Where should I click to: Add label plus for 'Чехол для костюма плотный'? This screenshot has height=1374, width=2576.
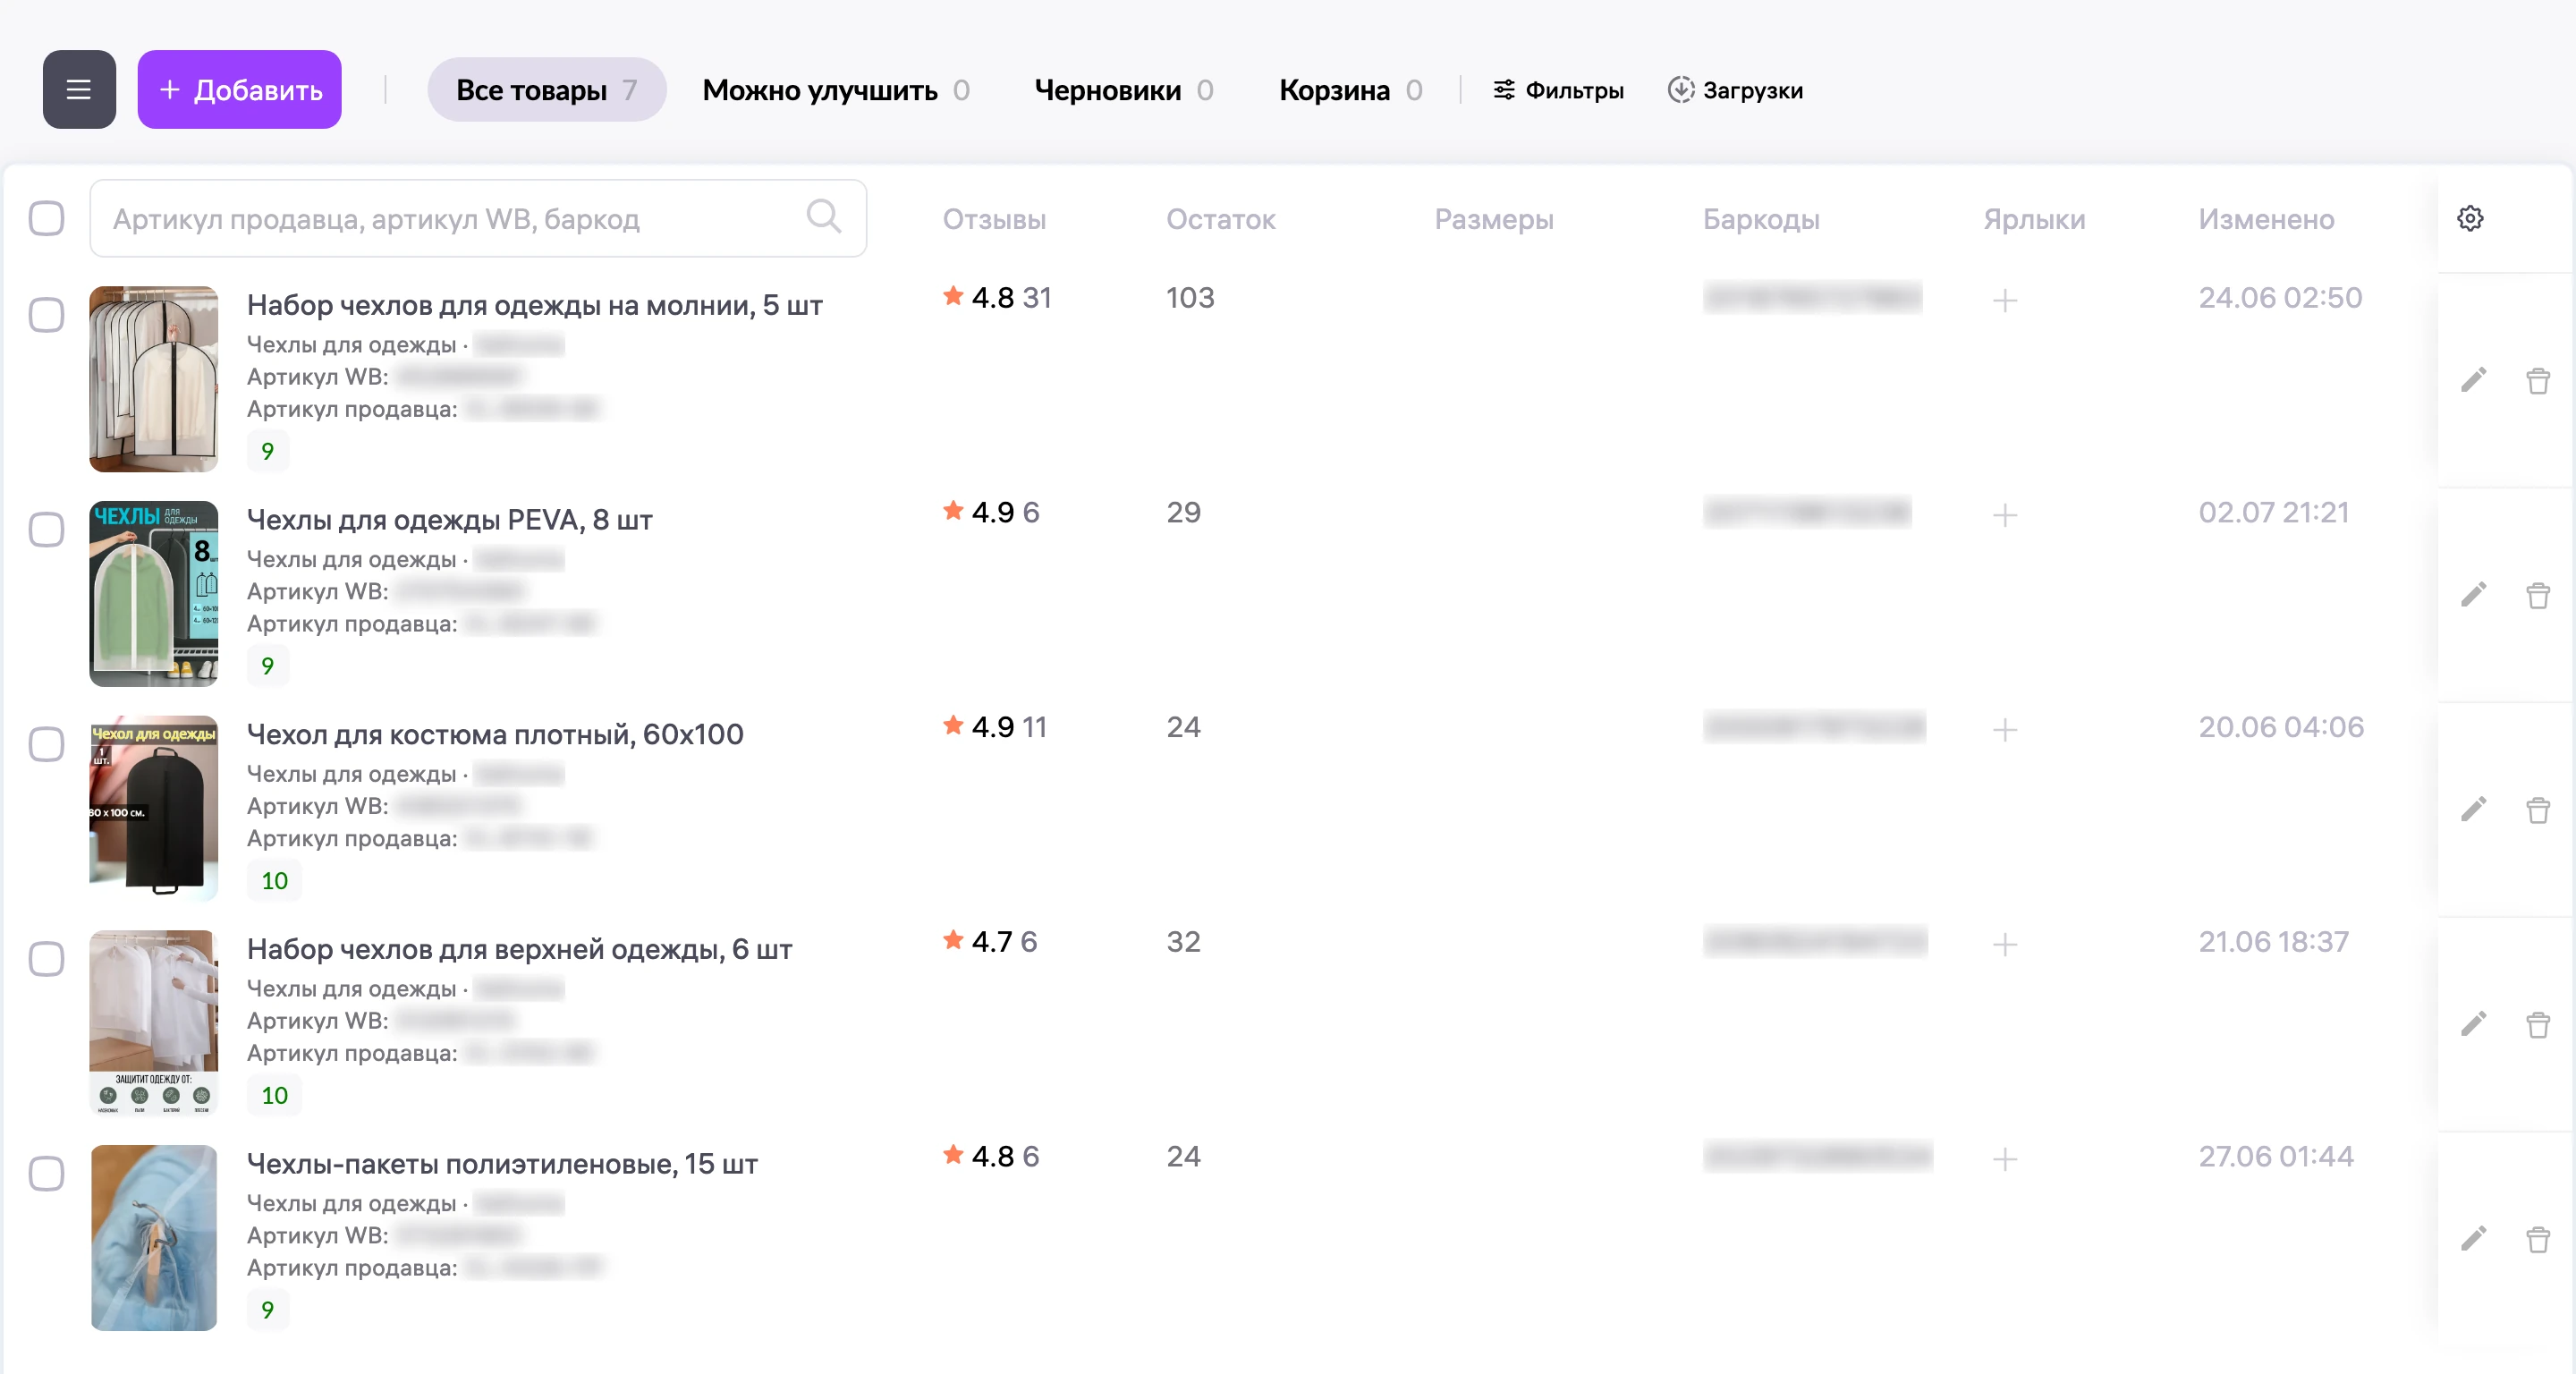[2005, 730]
